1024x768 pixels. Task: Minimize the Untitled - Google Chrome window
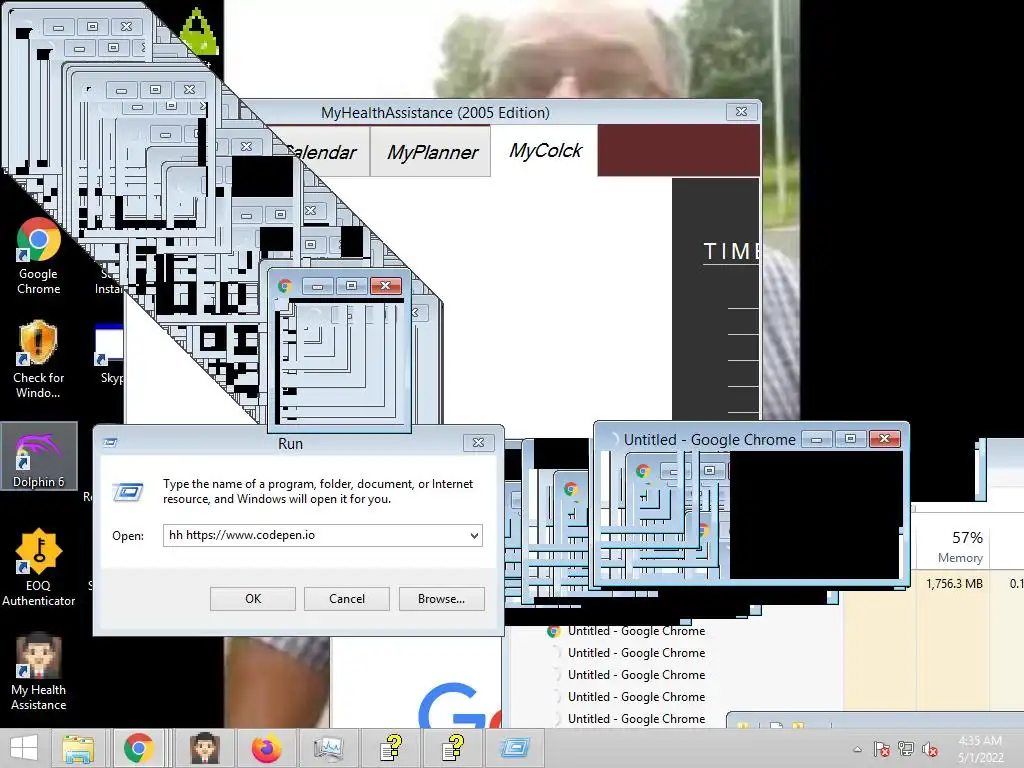(816, 439)
